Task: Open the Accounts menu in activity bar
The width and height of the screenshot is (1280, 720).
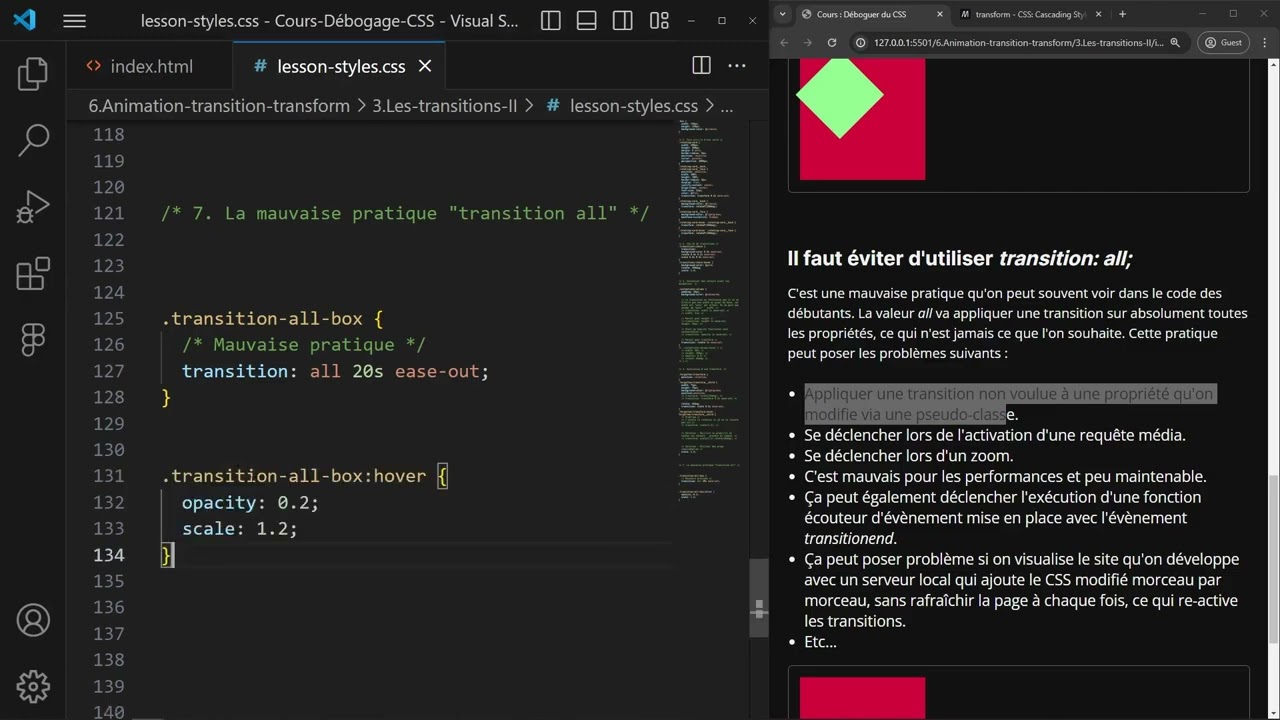Action: point(33,620)
